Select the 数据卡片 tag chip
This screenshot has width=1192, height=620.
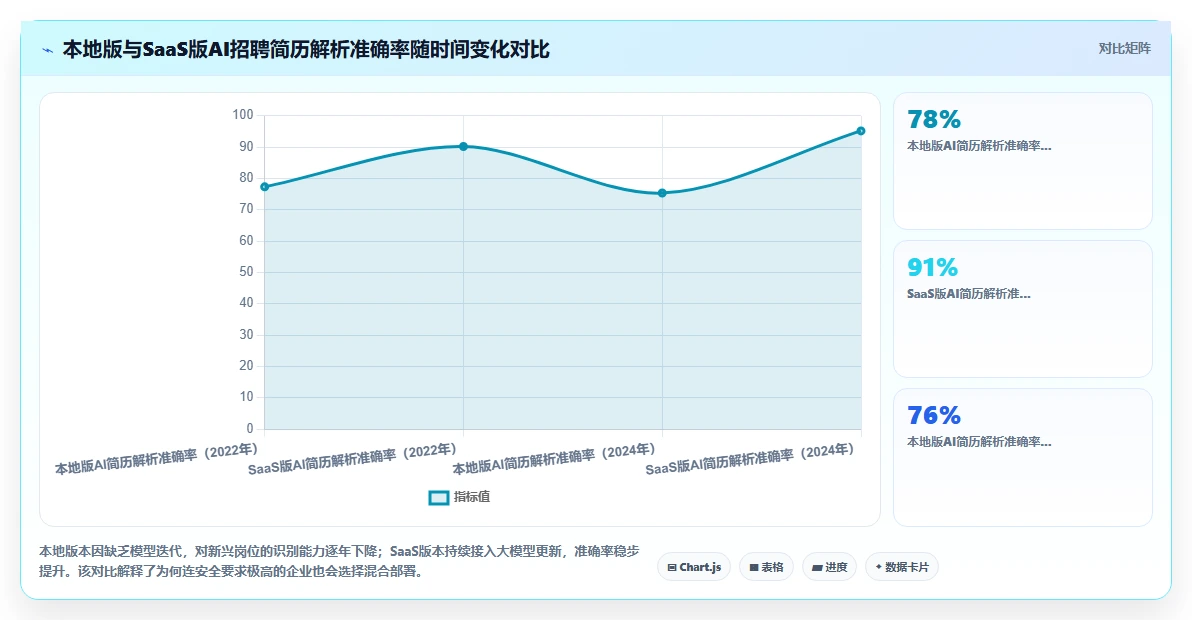(x=902, y=567)
